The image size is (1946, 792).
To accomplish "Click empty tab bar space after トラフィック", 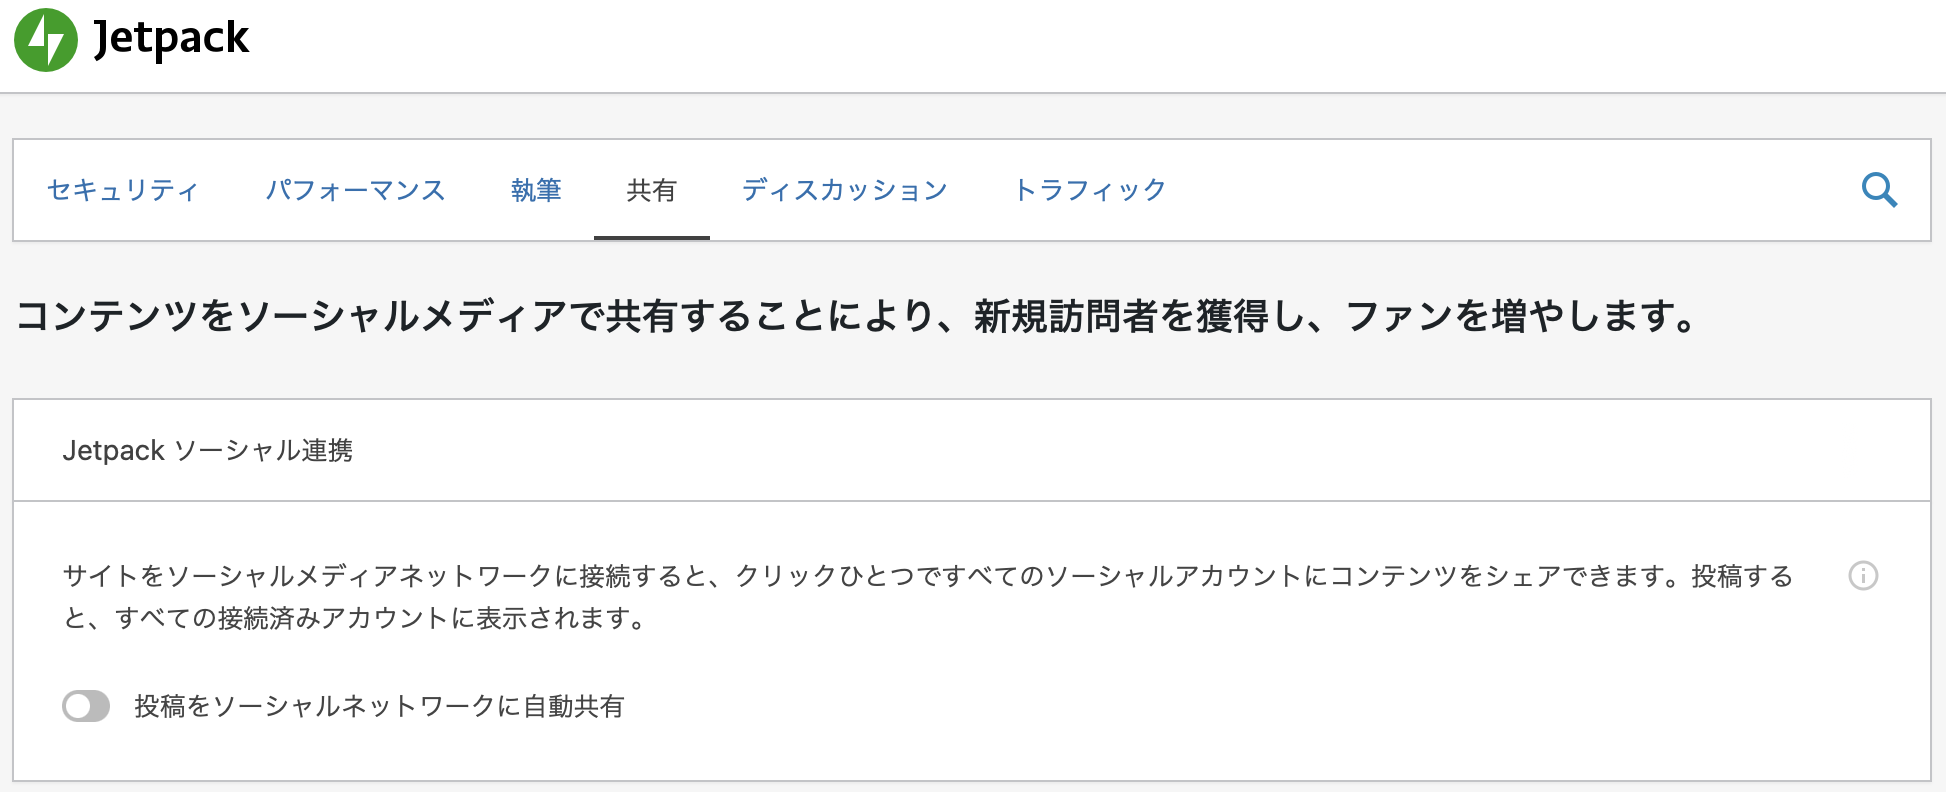I will tap(1500, 190).
